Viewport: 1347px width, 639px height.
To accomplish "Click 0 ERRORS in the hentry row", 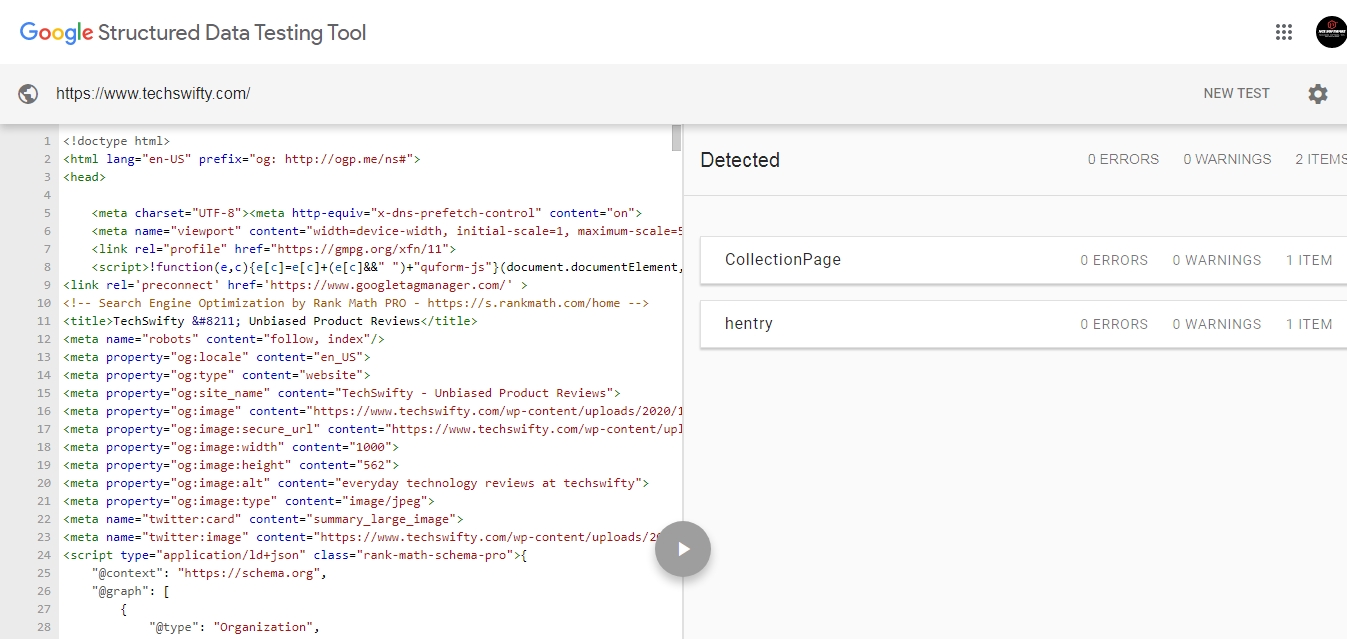I will (x=1114, y=324).
